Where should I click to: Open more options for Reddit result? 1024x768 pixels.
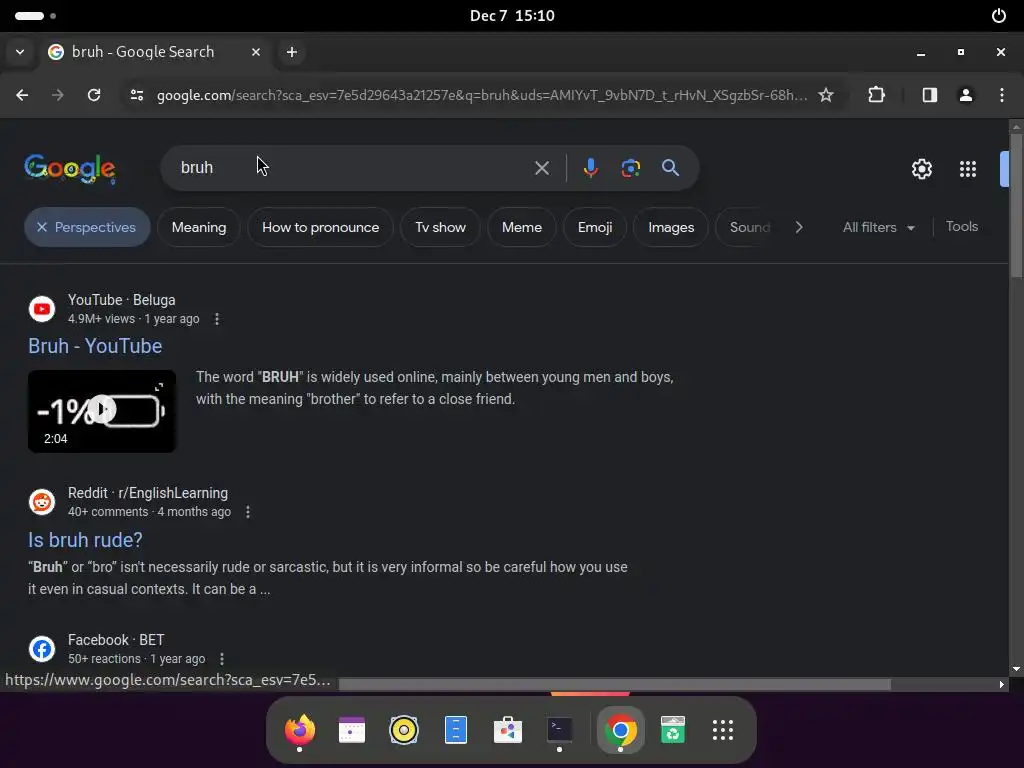(248, 512)
